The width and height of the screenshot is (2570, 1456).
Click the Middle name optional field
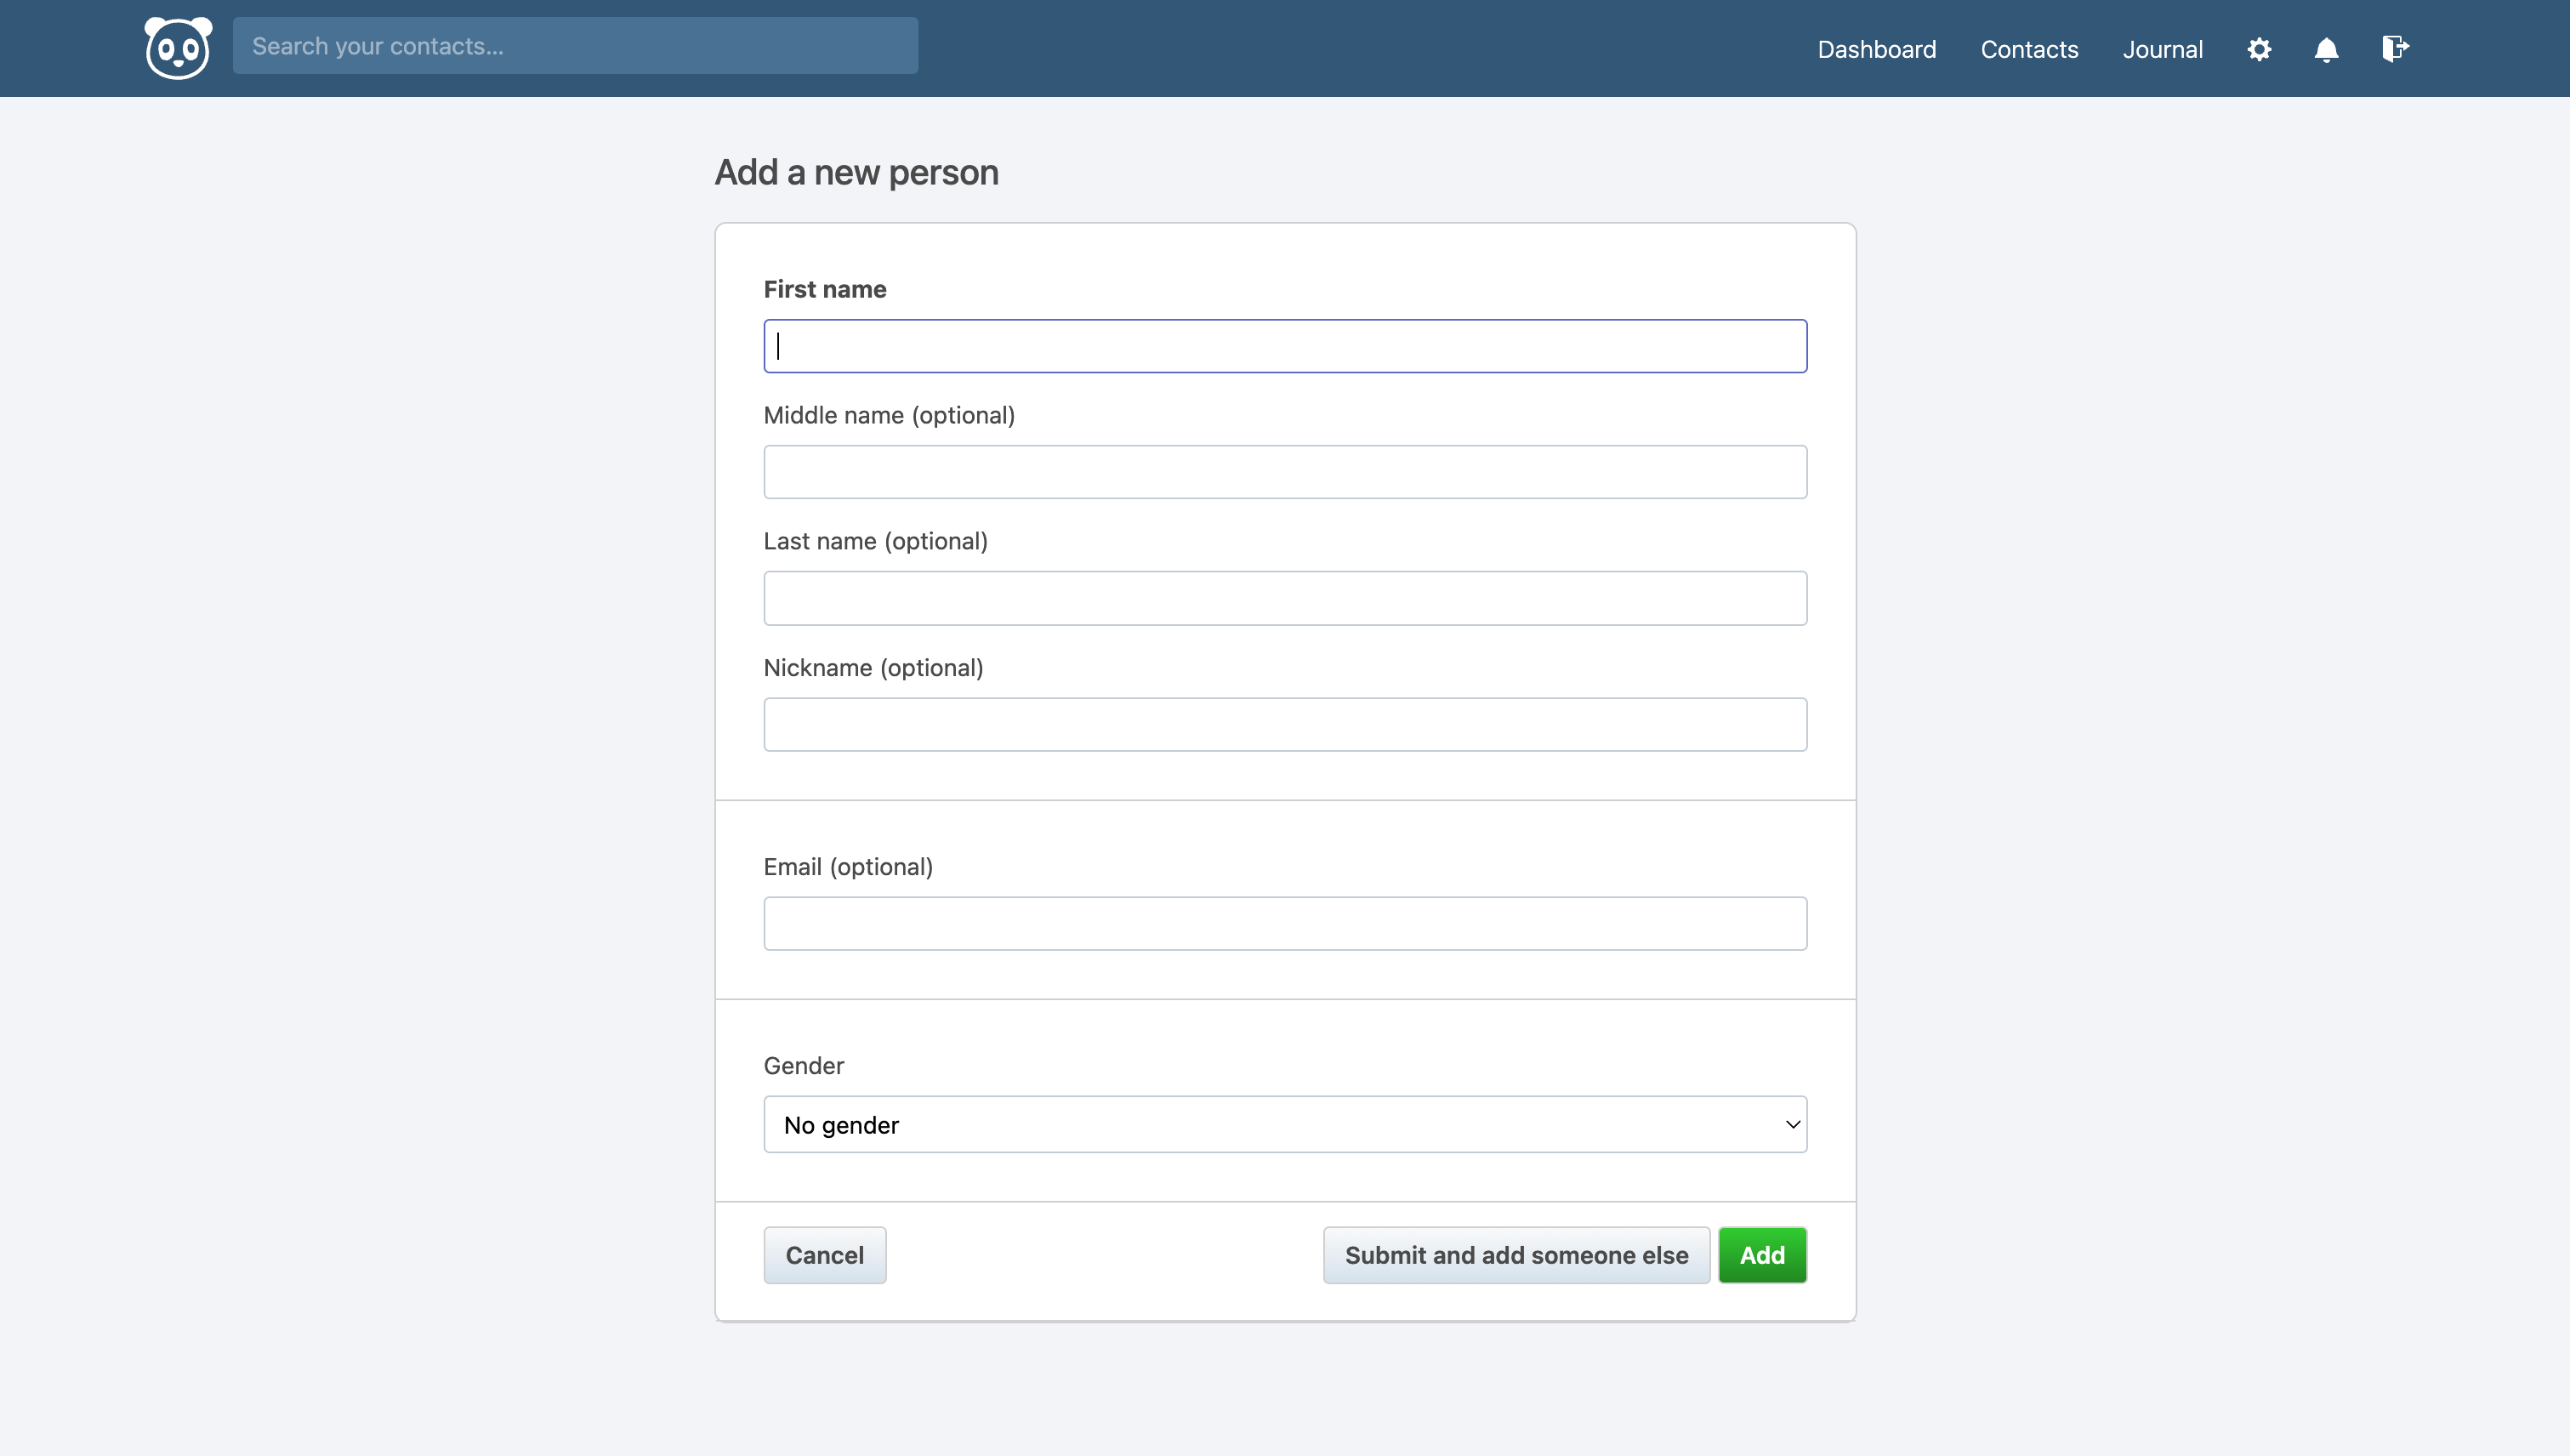(1285, 471)
